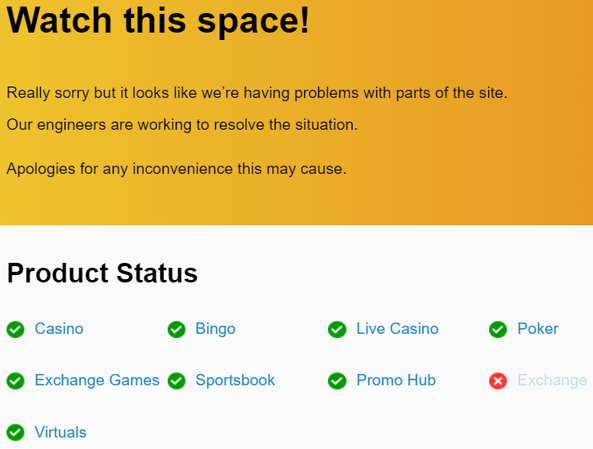Click the green check icon beside Bingo
This screenshot has height=449, width=593.
pyautogui.click(x=177, y=329)
